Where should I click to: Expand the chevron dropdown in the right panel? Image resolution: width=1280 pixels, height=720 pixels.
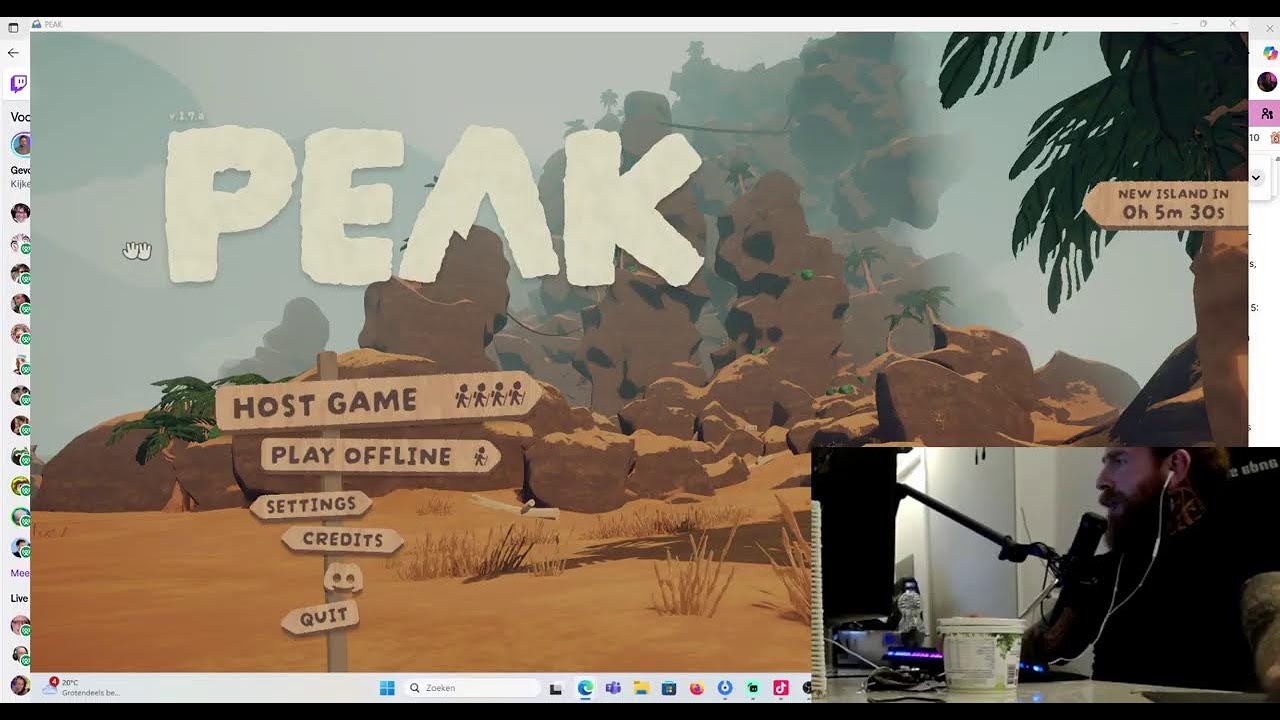point(1257,177)
